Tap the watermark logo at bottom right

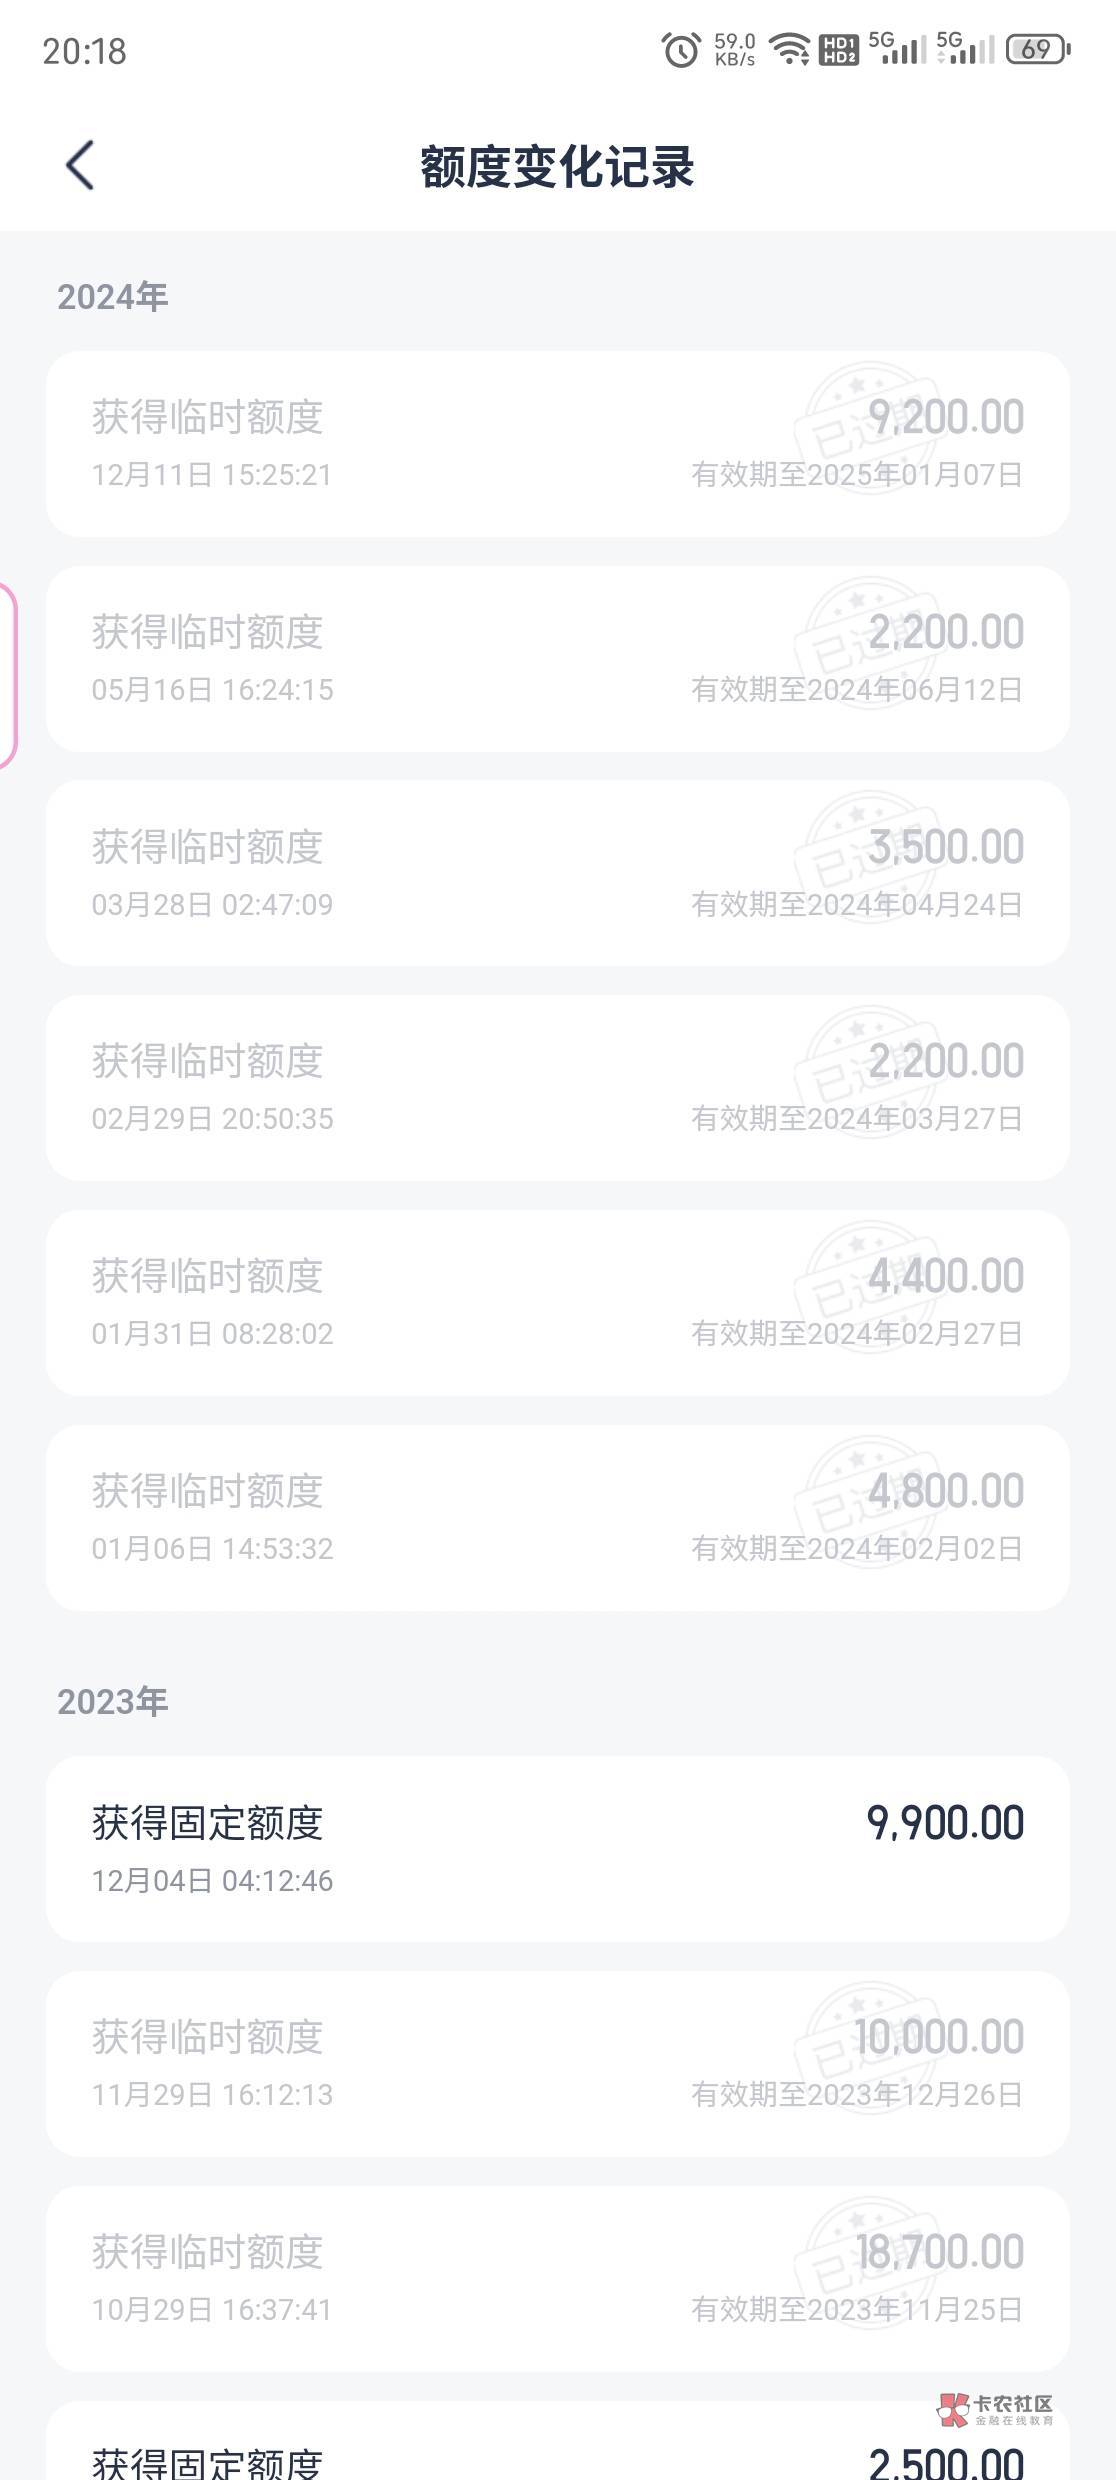pyautogui.click(x=995, y=2409)
